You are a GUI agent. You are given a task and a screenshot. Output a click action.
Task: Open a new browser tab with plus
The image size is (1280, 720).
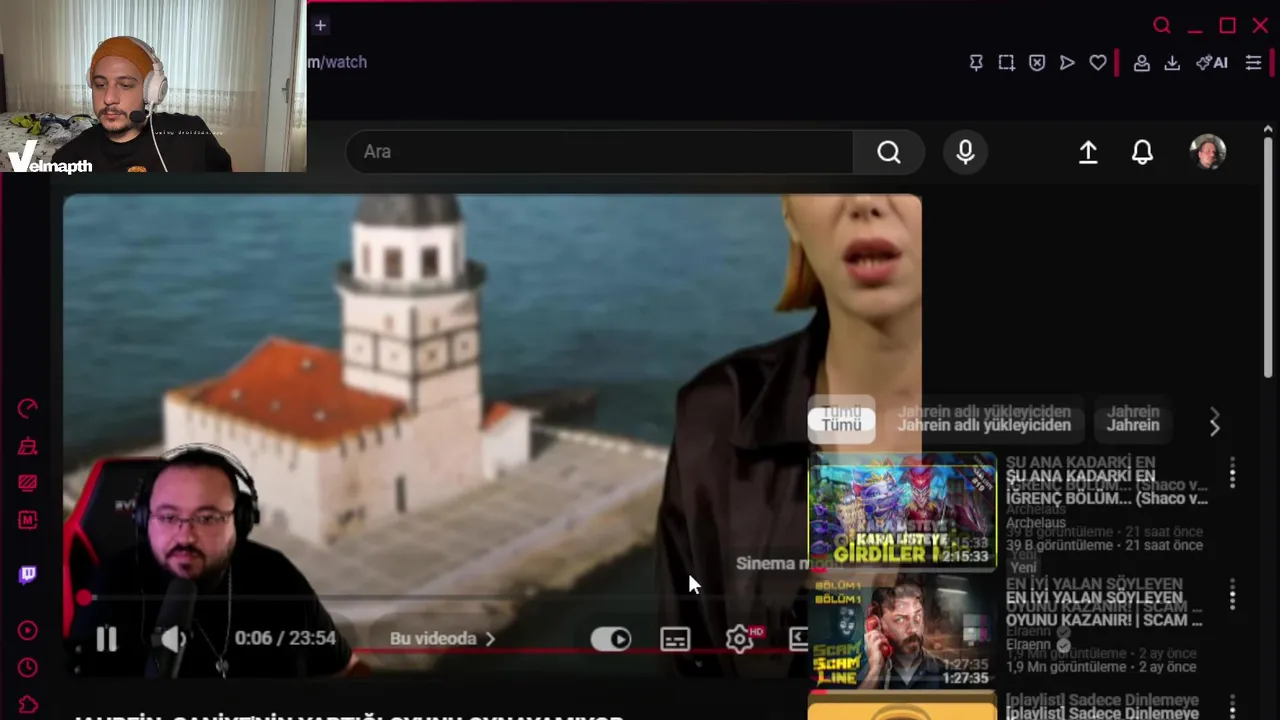tap(320, 25)
